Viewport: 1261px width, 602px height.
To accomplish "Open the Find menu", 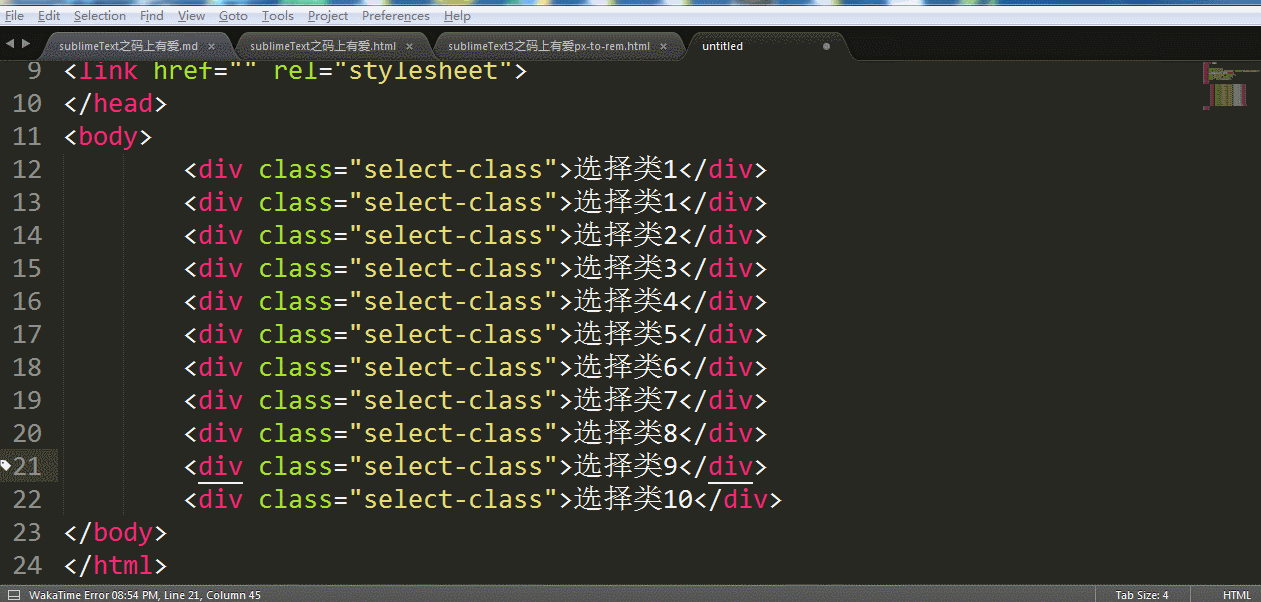I will click(x=152, y=16).
